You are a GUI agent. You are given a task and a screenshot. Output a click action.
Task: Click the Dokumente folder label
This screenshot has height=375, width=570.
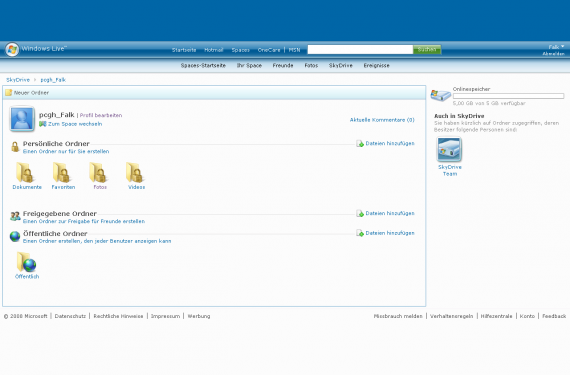coord(27,187)
